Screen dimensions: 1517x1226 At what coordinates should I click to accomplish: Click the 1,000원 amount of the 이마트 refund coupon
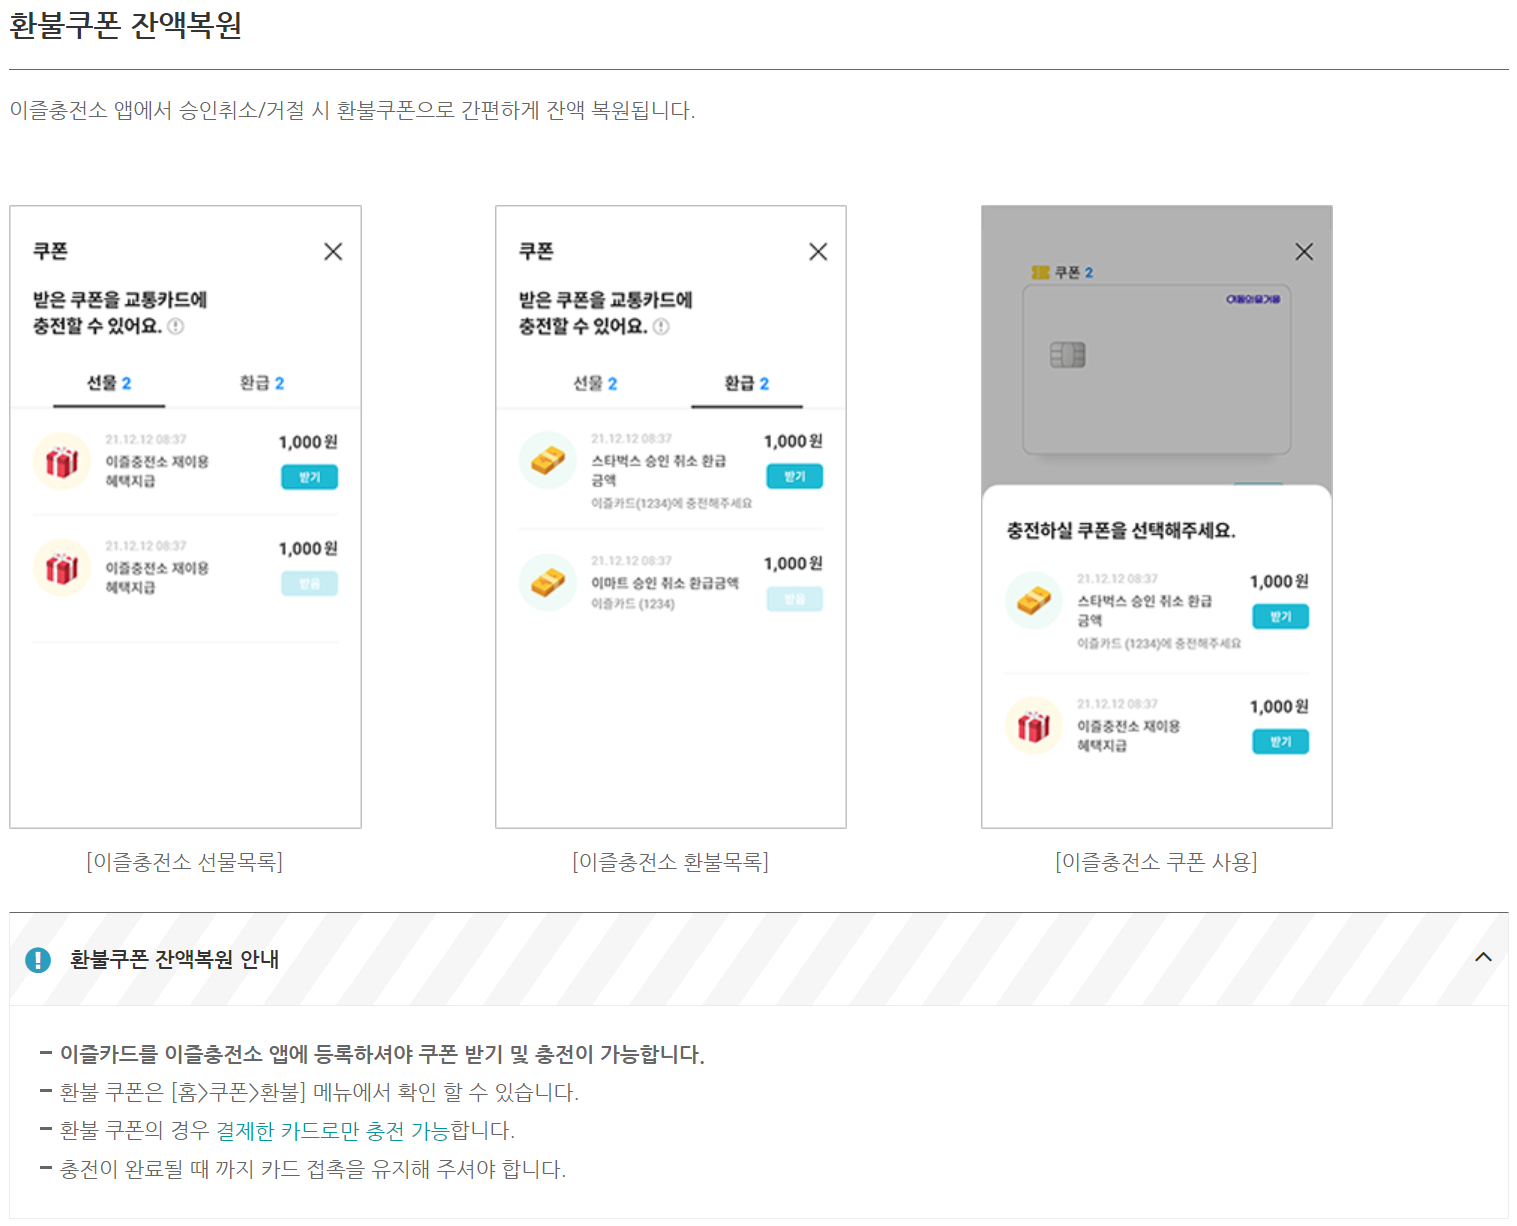[793, 564]
